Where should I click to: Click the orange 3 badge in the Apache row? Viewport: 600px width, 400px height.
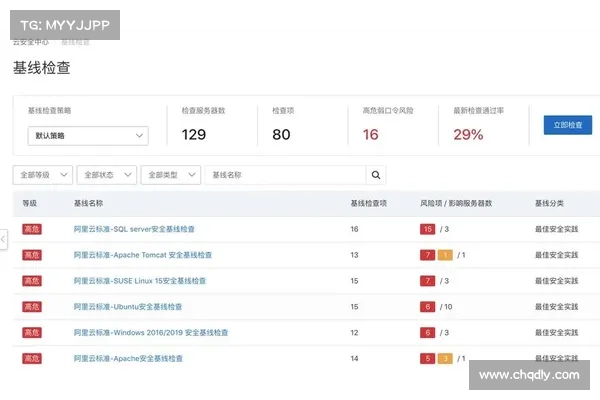click(x=445, y=358)
